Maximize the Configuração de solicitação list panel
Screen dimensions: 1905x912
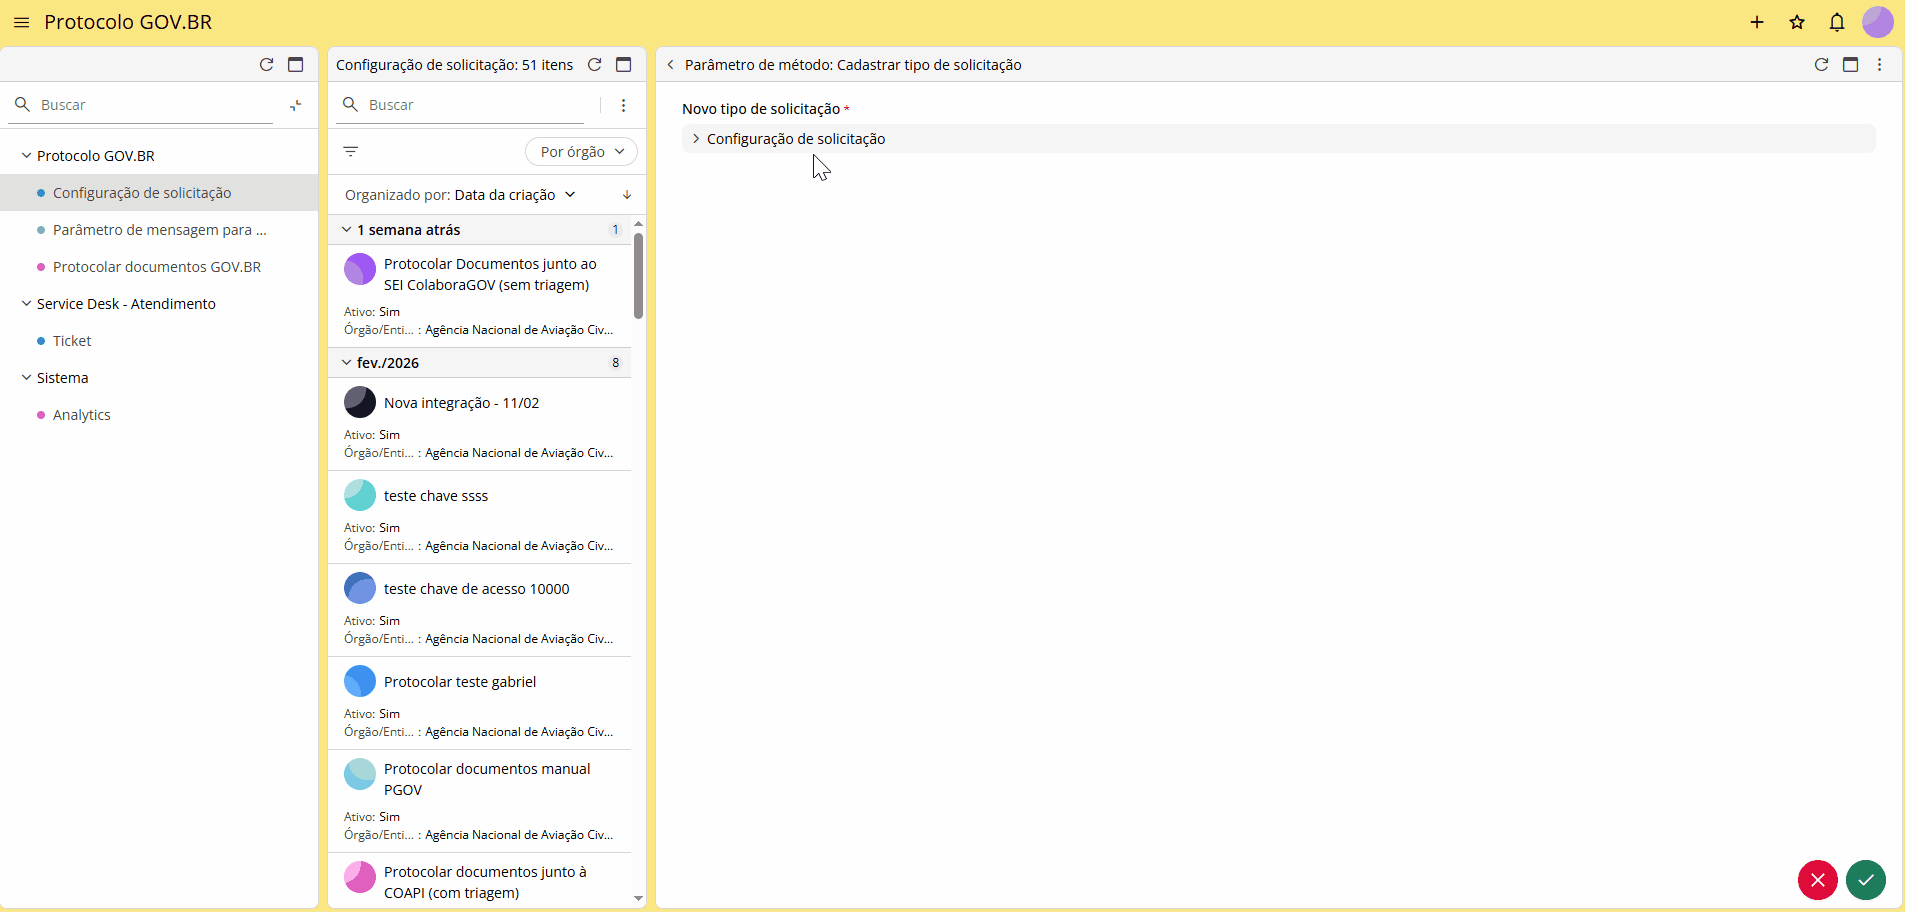tap(623, 64)
